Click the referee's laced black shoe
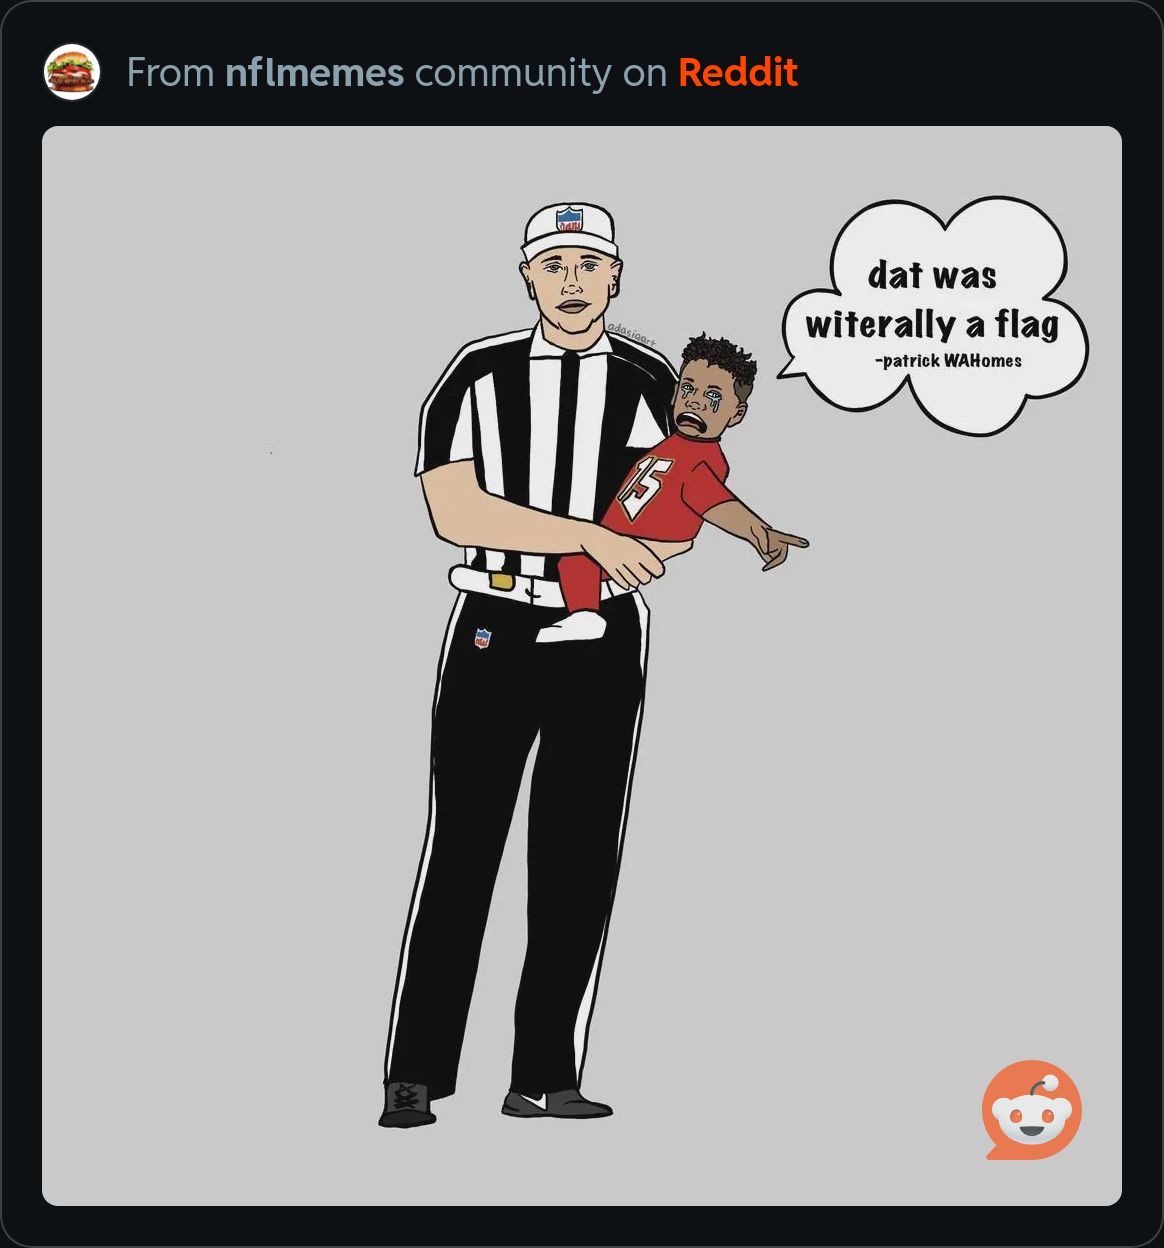Image resolution: width=1164 pixels, height=1248 pixels. pos(406,1103)
